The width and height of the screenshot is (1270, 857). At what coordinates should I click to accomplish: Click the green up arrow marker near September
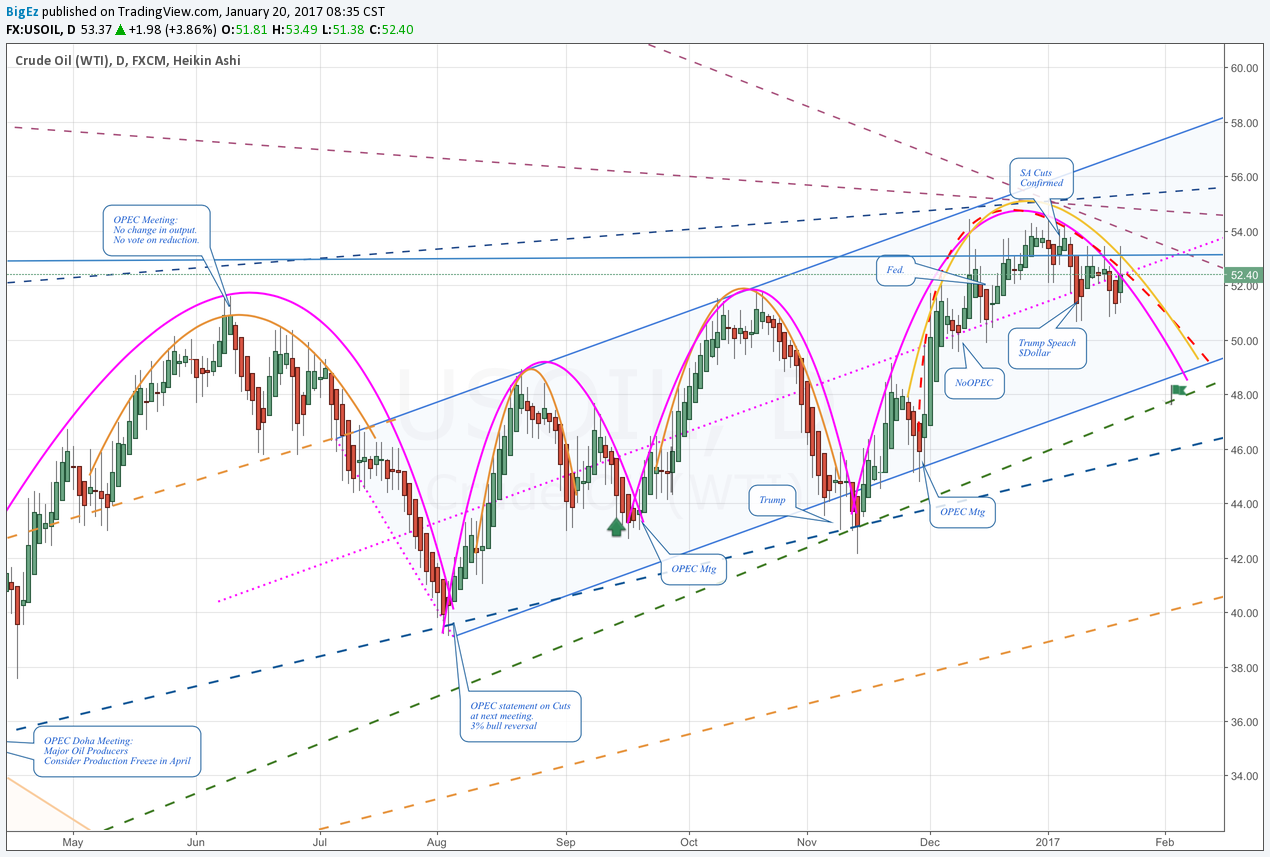click(x=617, y=526)
